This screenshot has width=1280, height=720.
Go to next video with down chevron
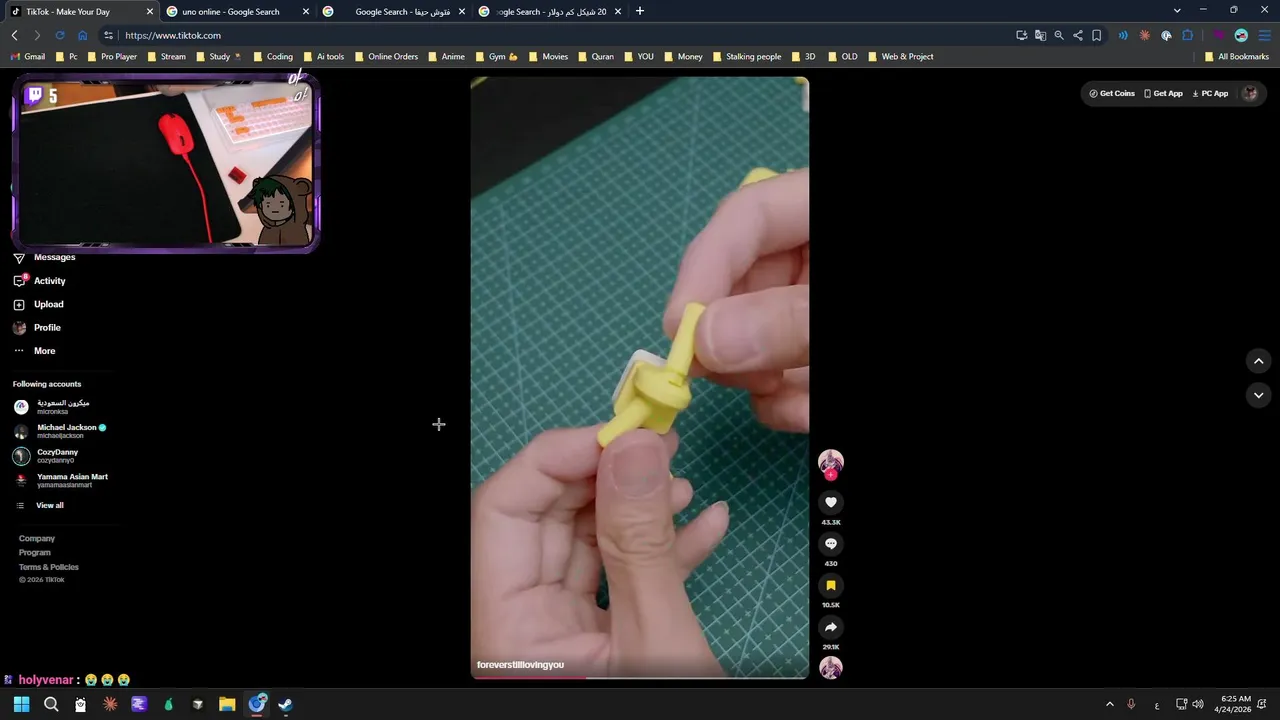1259,395
